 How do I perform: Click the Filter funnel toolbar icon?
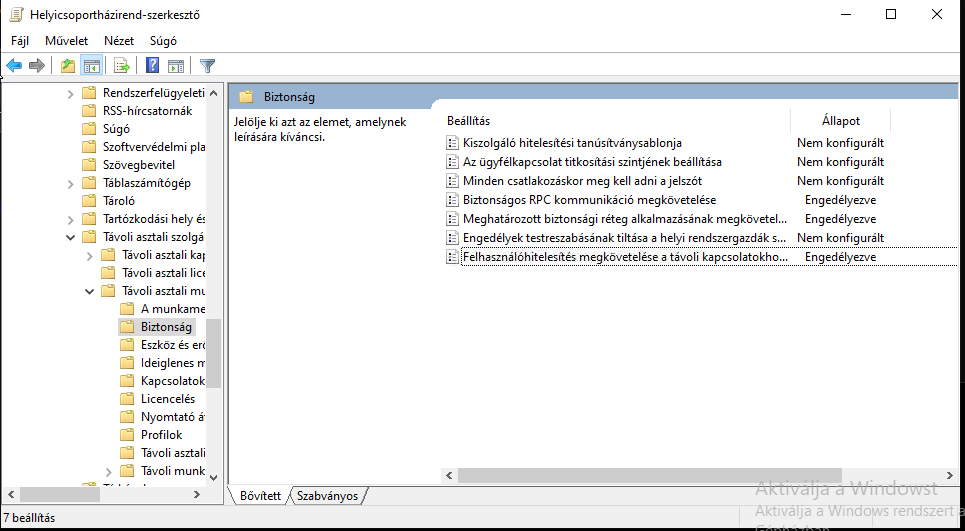point(207,66)
